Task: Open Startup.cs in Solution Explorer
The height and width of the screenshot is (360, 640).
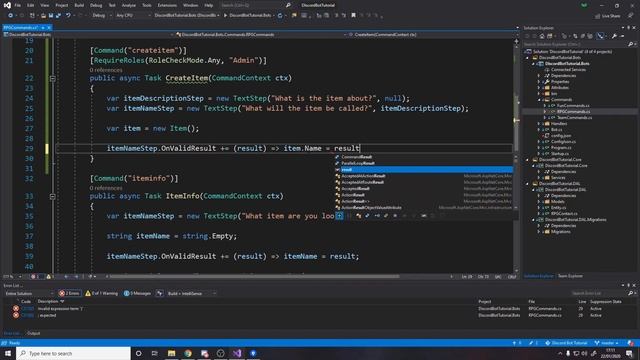Action: (560, 153)
